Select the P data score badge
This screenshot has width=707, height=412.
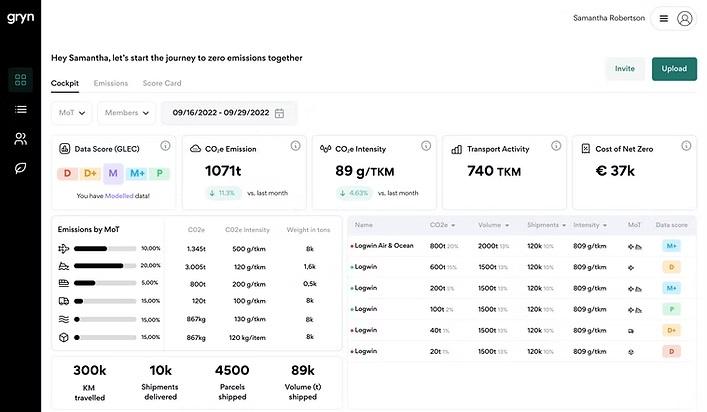coord(159,174)
